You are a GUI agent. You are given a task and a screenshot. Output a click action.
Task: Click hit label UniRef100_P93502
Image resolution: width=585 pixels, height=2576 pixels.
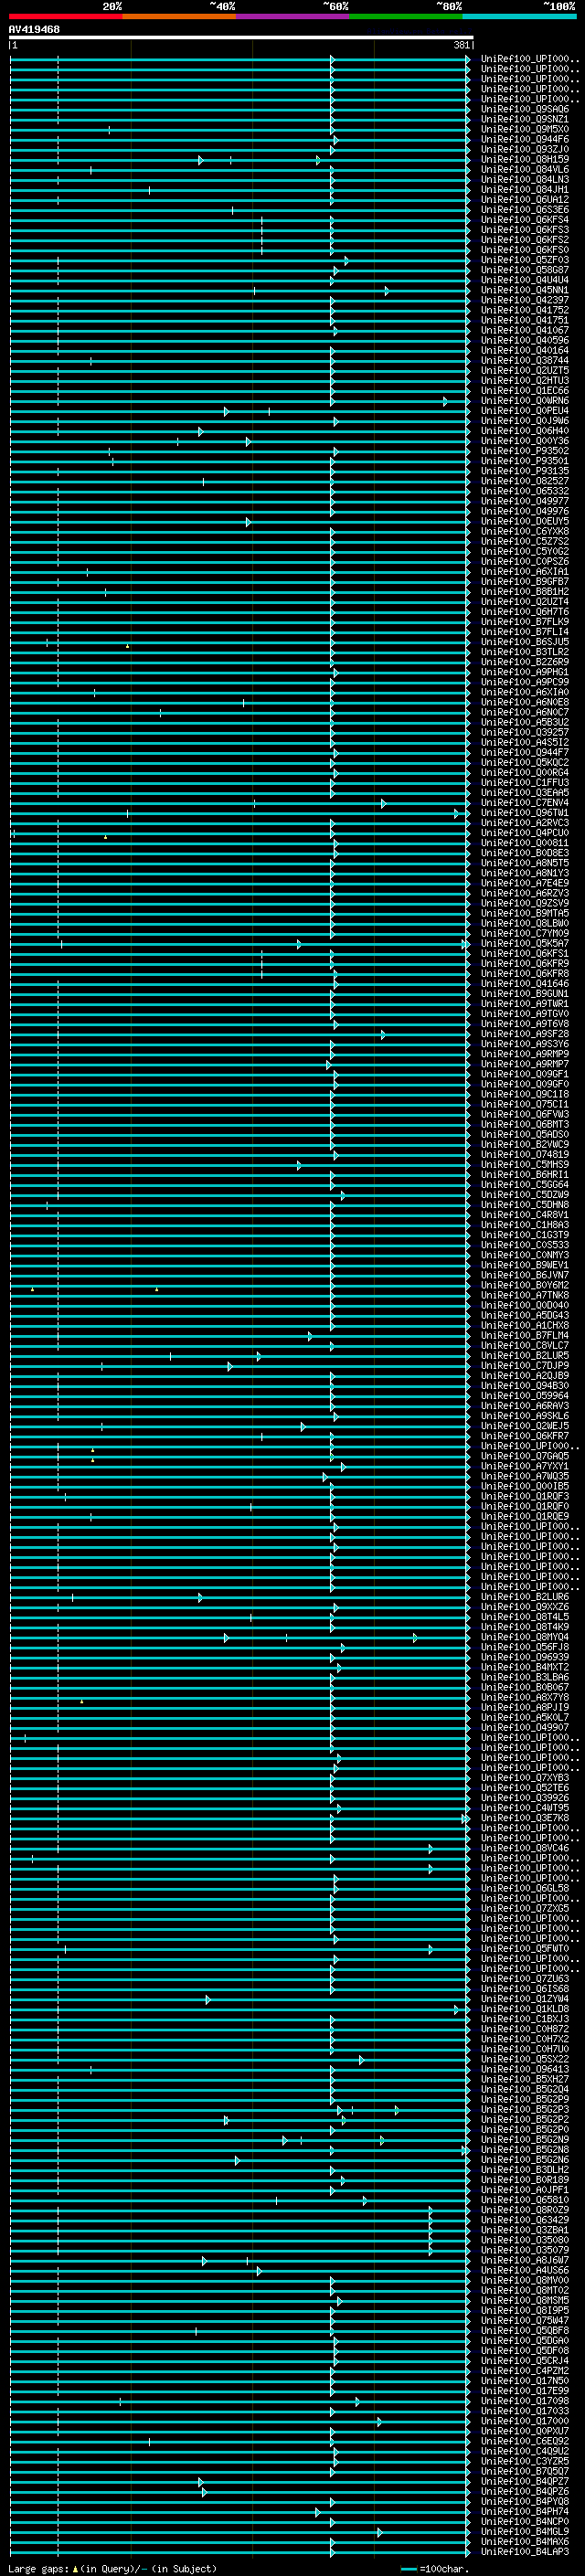click(x=524, y=452)
